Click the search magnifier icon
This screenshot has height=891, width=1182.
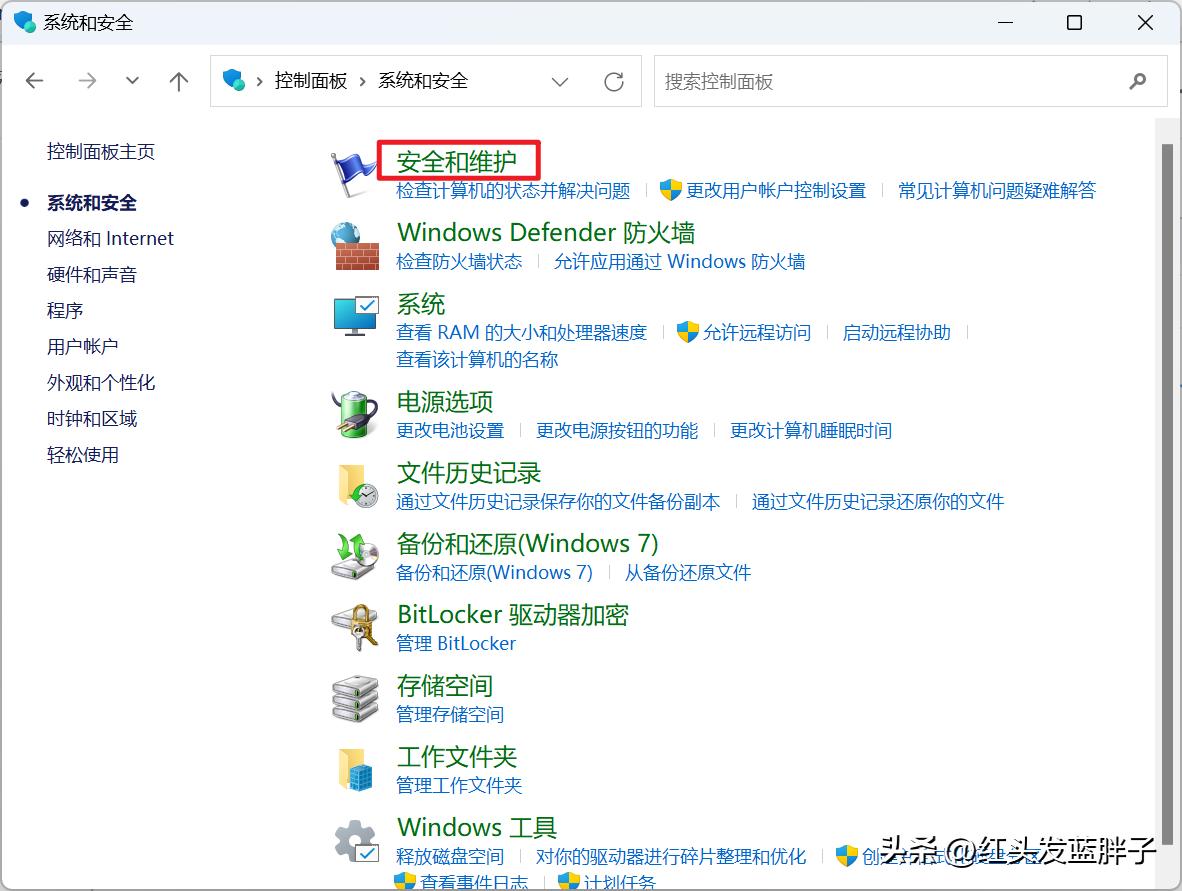point(1139,82)
